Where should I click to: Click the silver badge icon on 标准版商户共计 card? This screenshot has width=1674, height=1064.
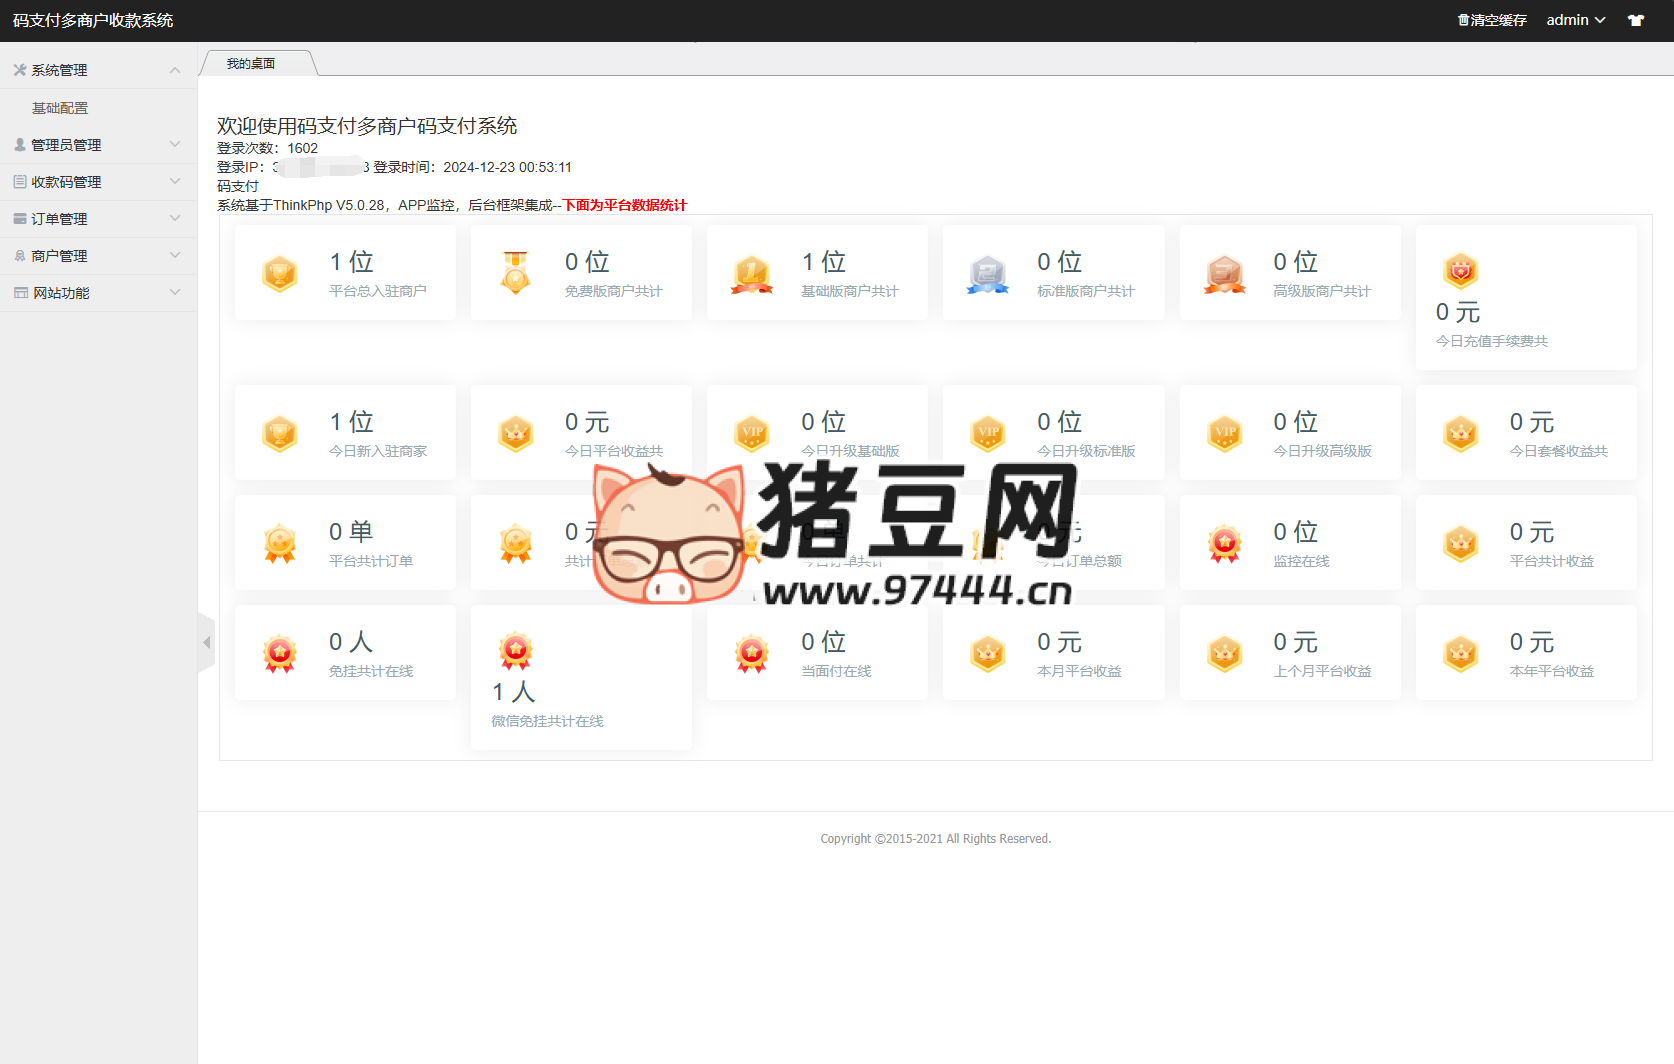click(987, 272)
